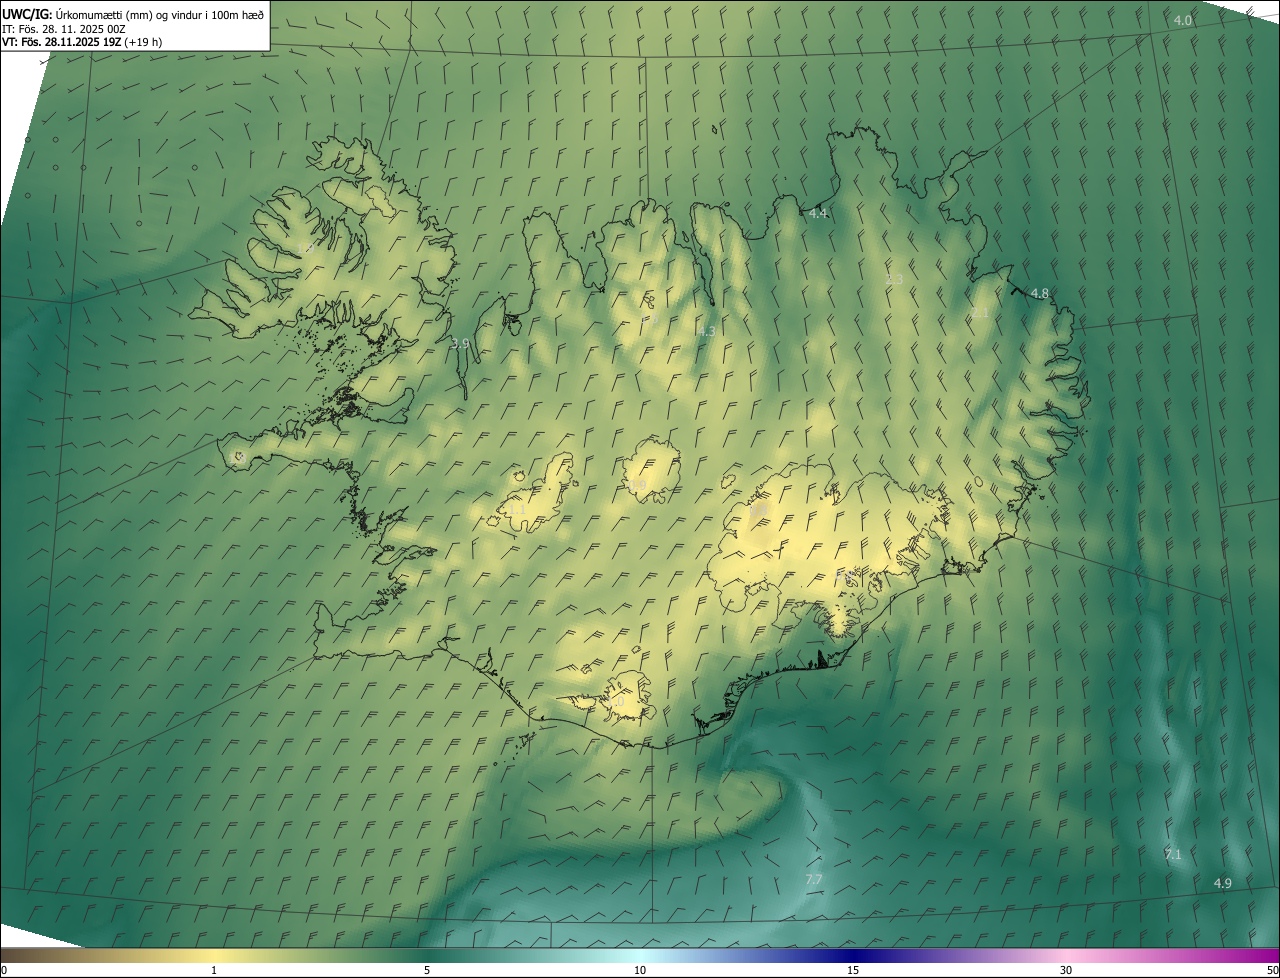Click the 2.1 value label

pyautogui.click(x=980, y=313)
